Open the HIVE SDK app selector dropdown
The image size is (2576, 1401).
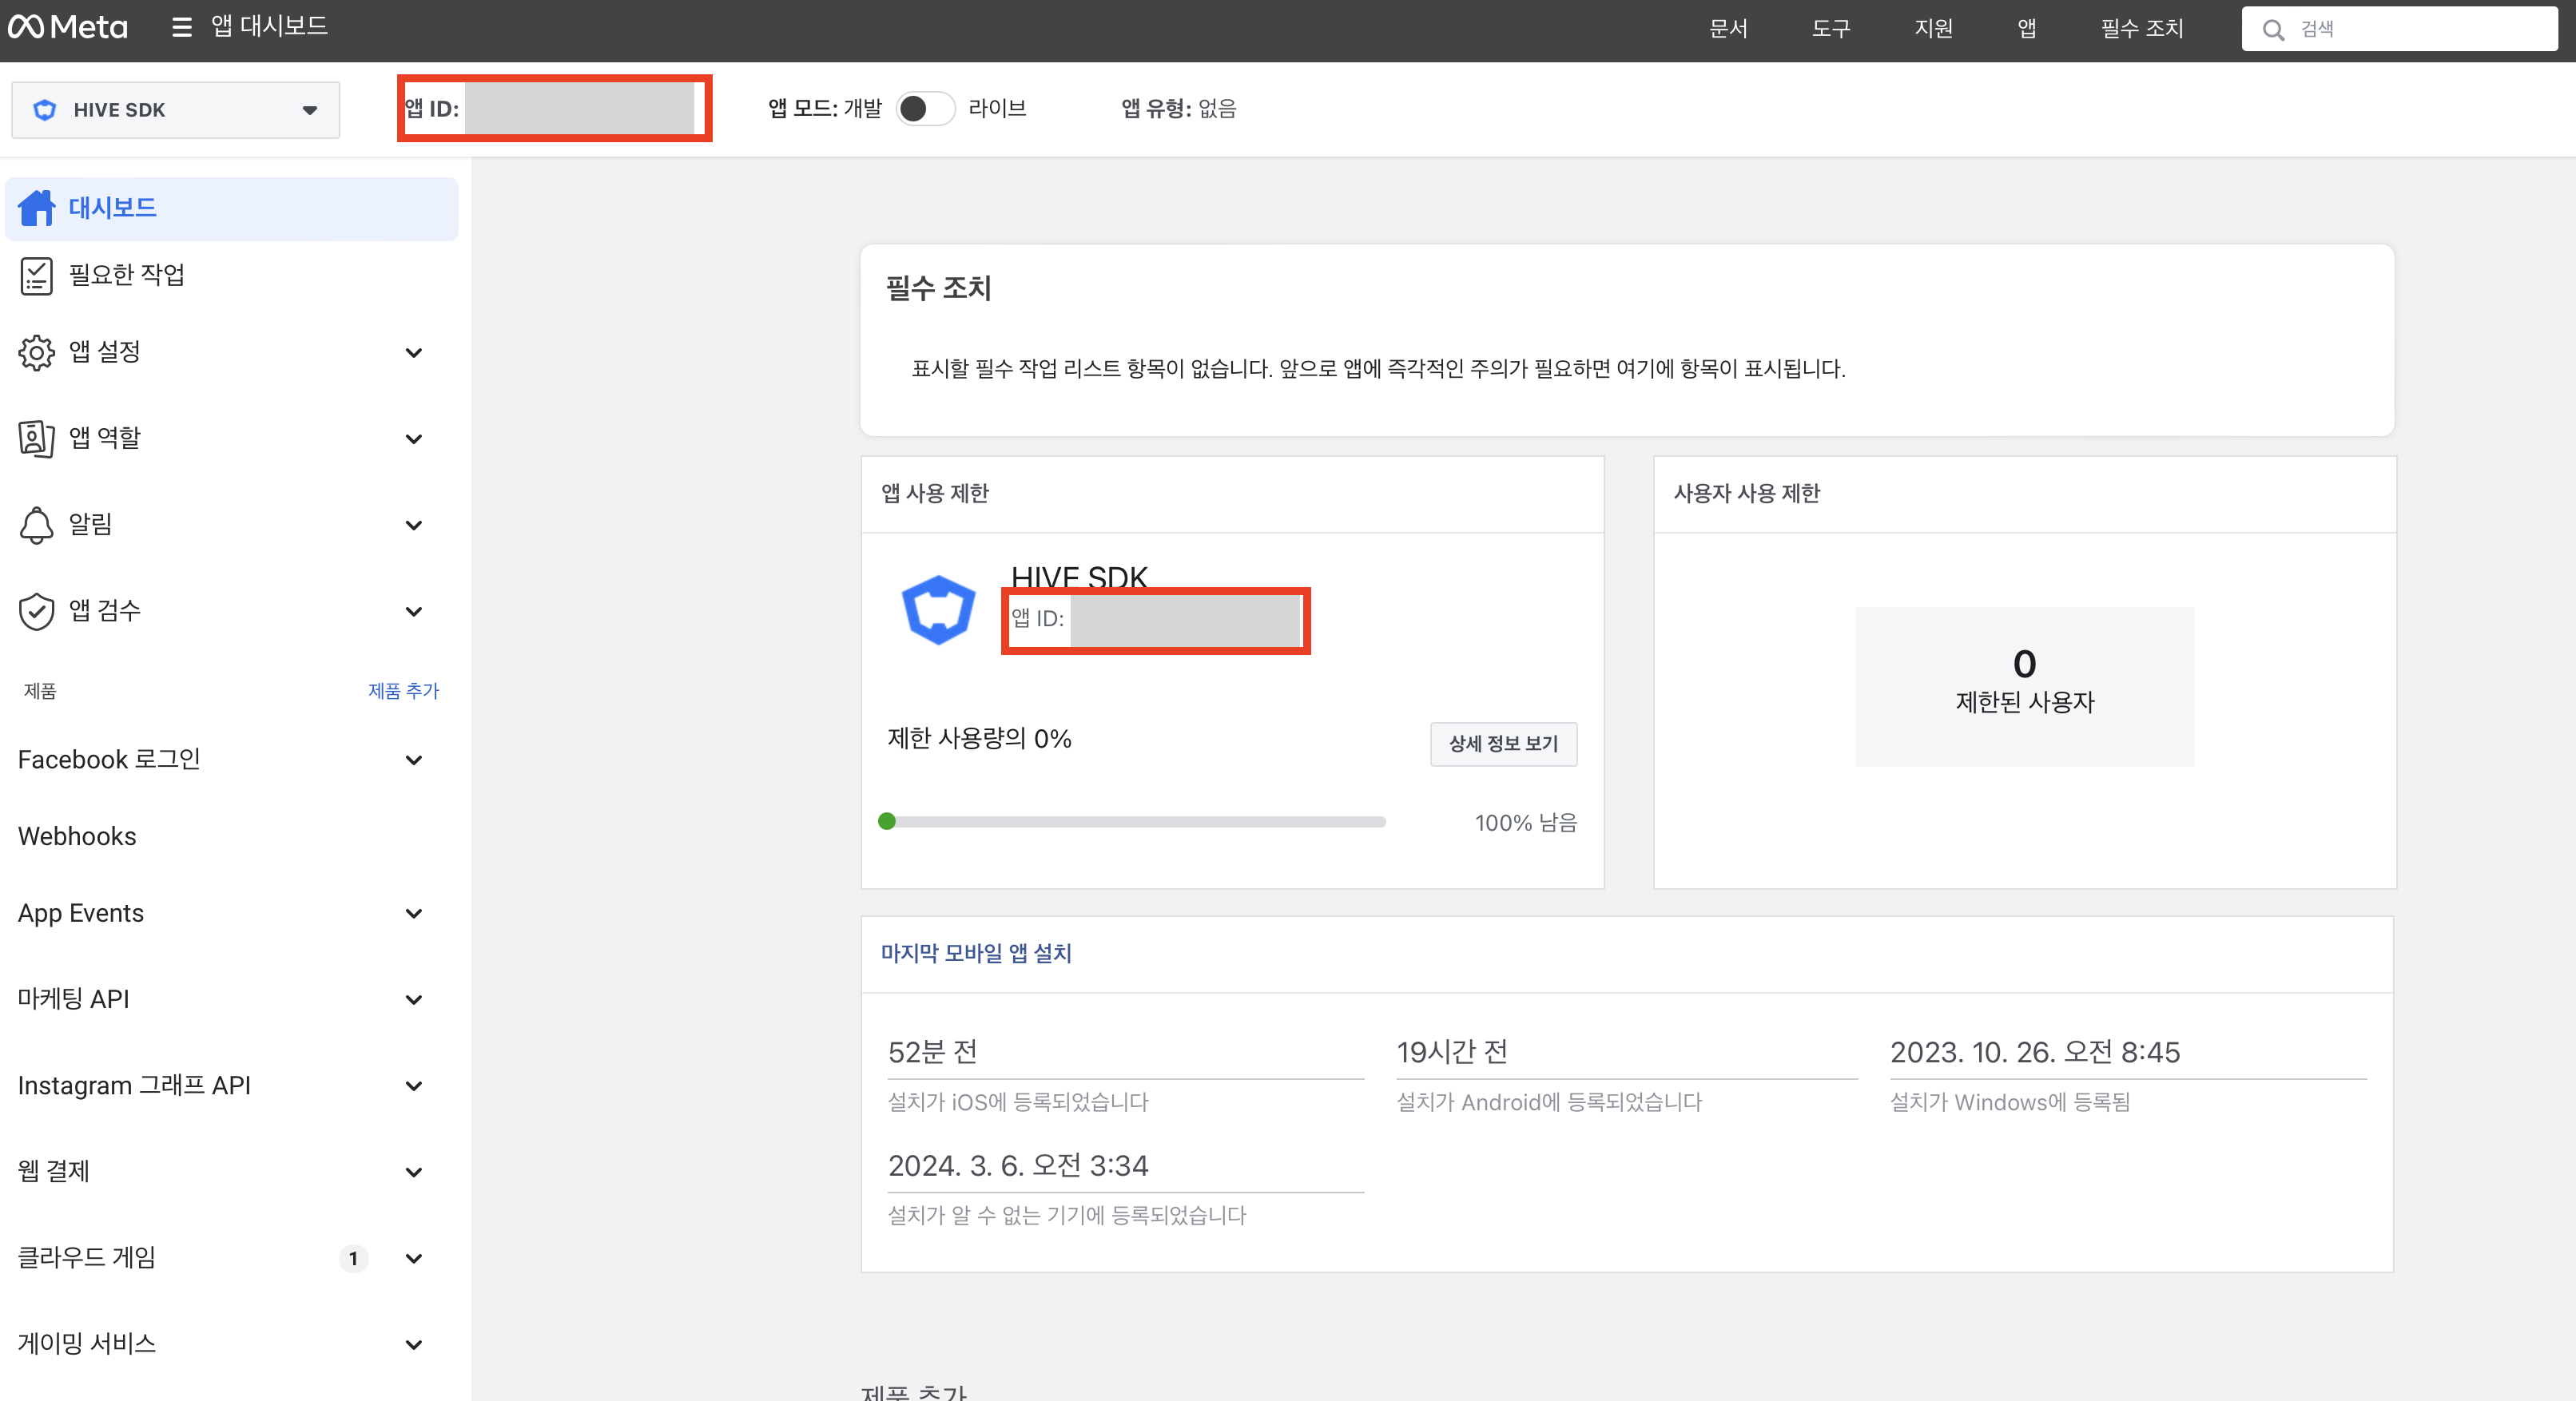click(x=175, y=110)
